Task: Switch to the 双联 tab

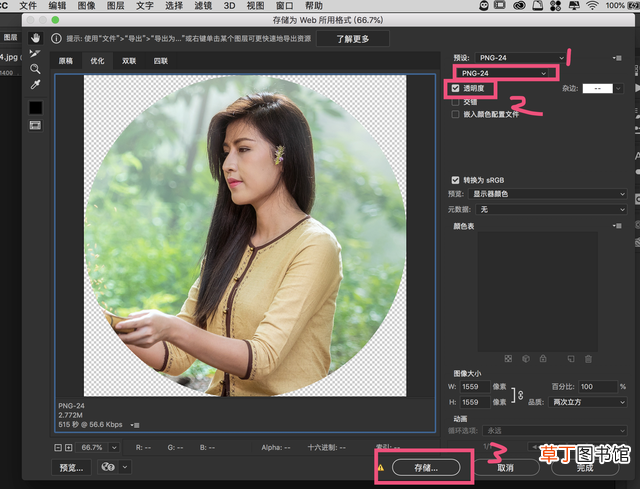Action: pyautogui.click(x=129, y=61)
